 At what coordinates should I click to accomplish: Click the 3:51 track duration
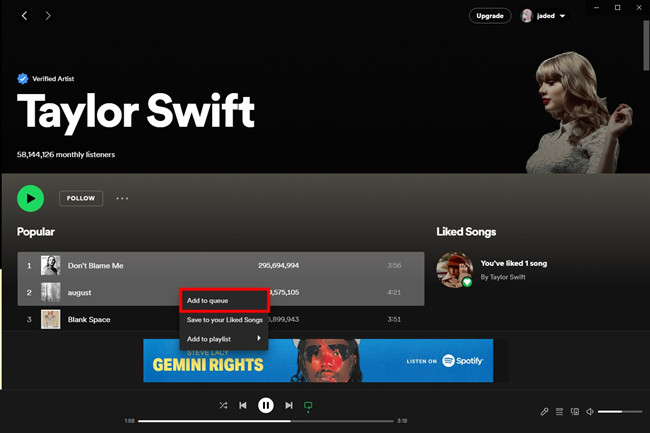[x=394, y=319]
